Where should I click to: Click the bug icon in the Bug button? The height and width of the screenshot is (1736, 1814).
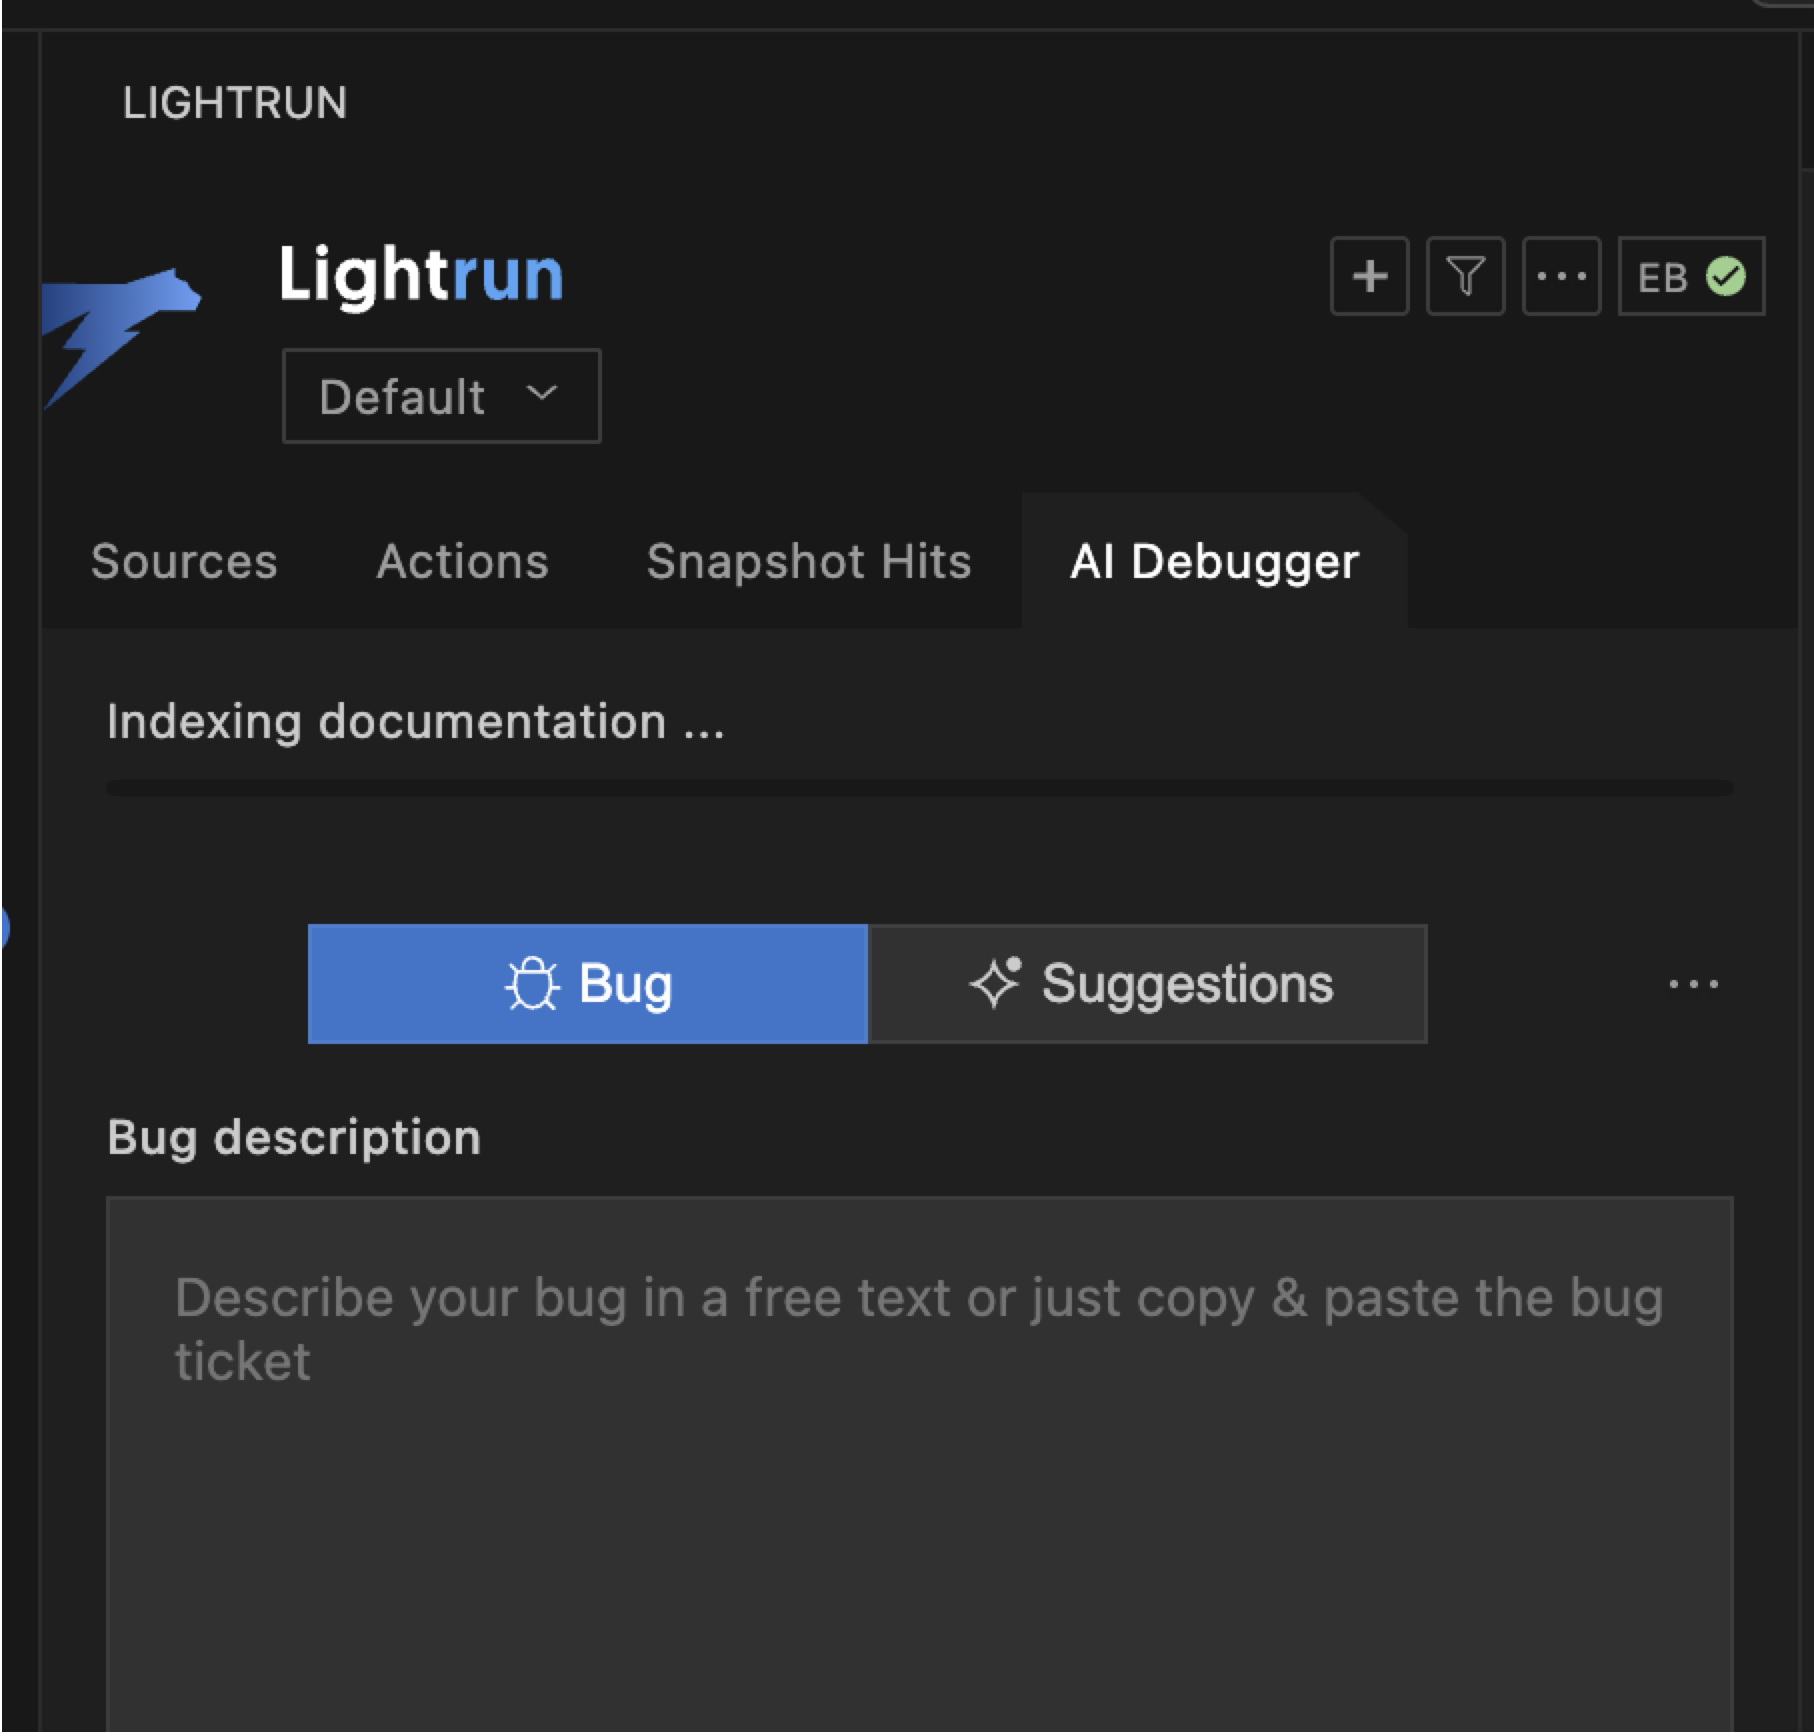pyautogui.click(x=531, y=984)
